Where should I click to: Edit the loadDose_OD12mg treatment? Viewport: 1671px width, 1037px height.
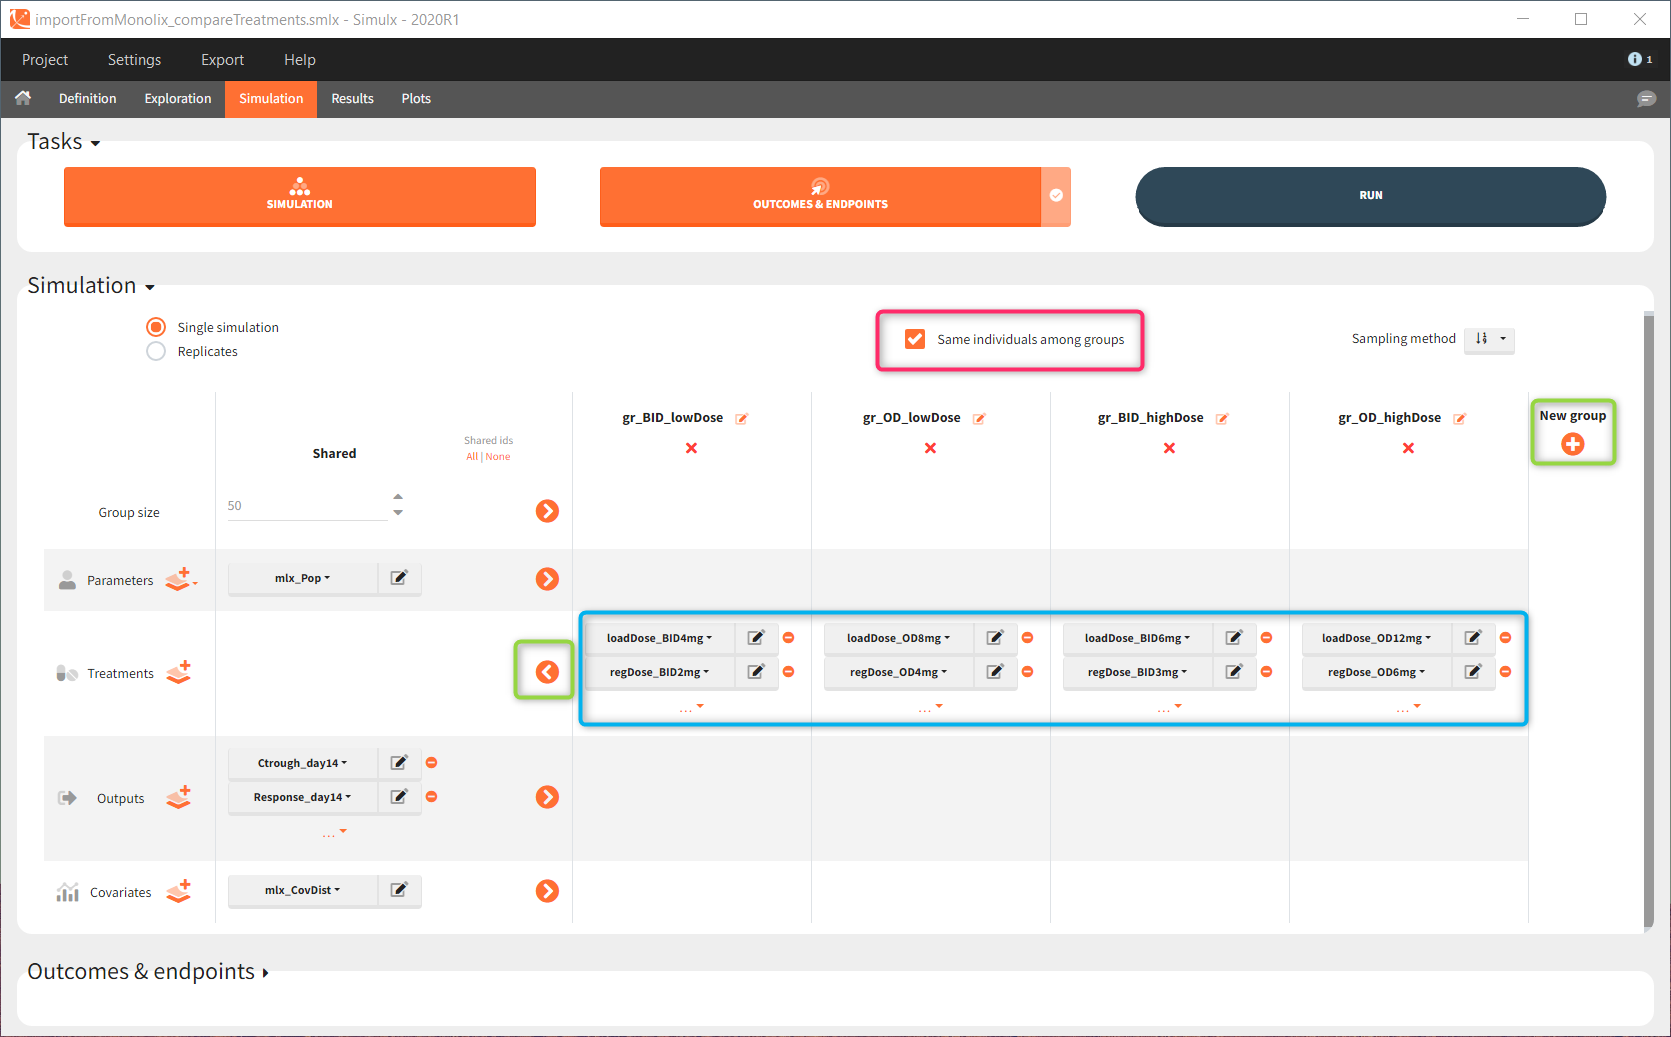[1473, 638]
